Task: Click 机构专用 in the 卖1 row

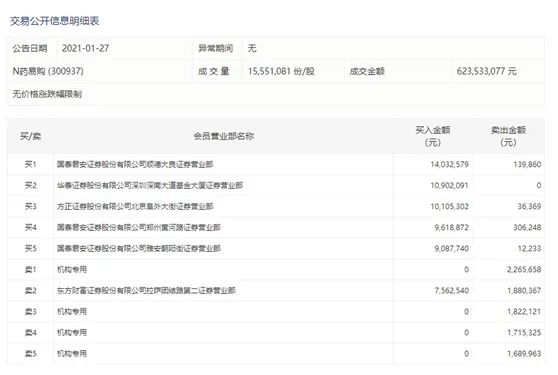Action: 72,270
